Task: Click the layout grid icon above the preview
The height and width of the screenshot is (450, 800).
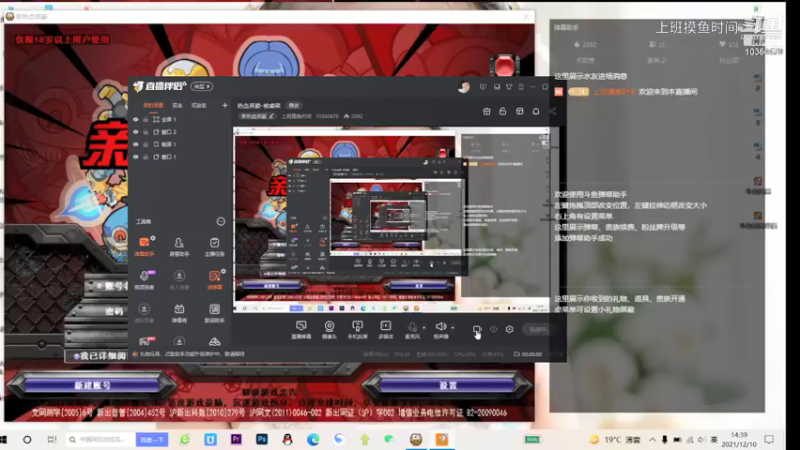Action: [x=519, y=111]
